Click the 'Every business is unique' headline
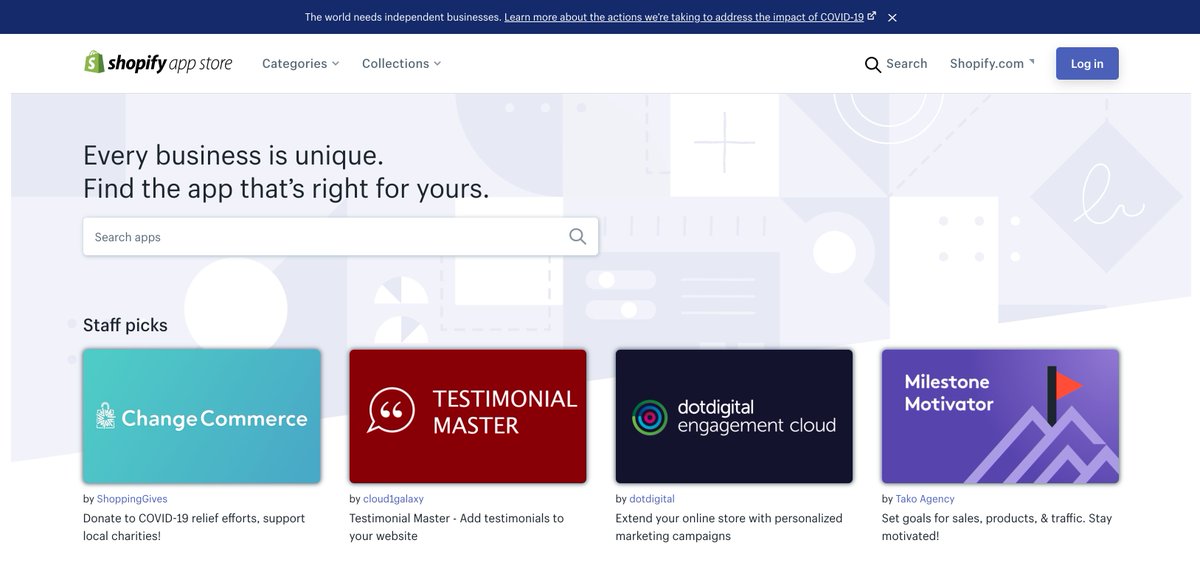1200x588 pixels. click(286, 171)
